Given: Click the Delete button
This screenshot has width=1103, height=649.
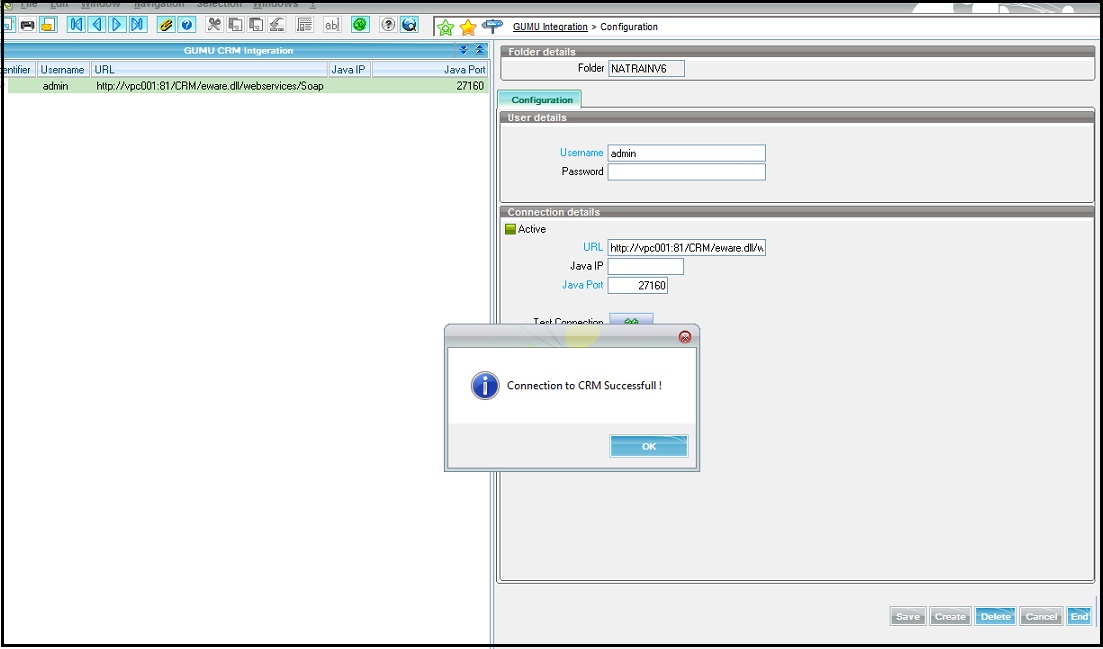Looking at the screenshot, I should point(995,616).
